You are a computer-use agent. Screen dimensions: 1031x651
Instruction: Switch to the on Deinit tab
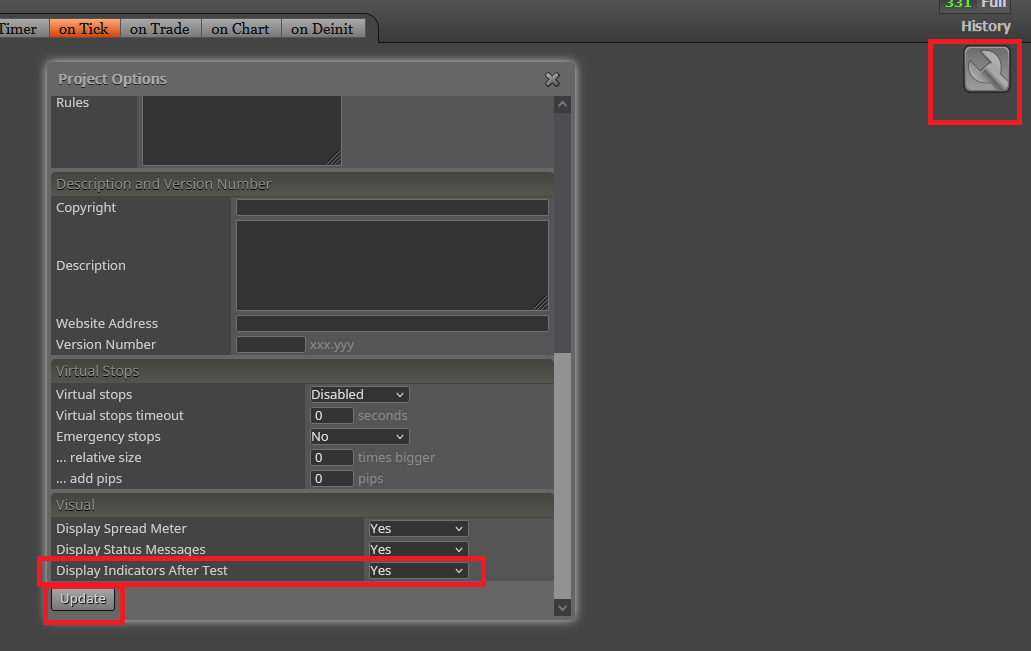pyautogui.click(x=322, y=28)
